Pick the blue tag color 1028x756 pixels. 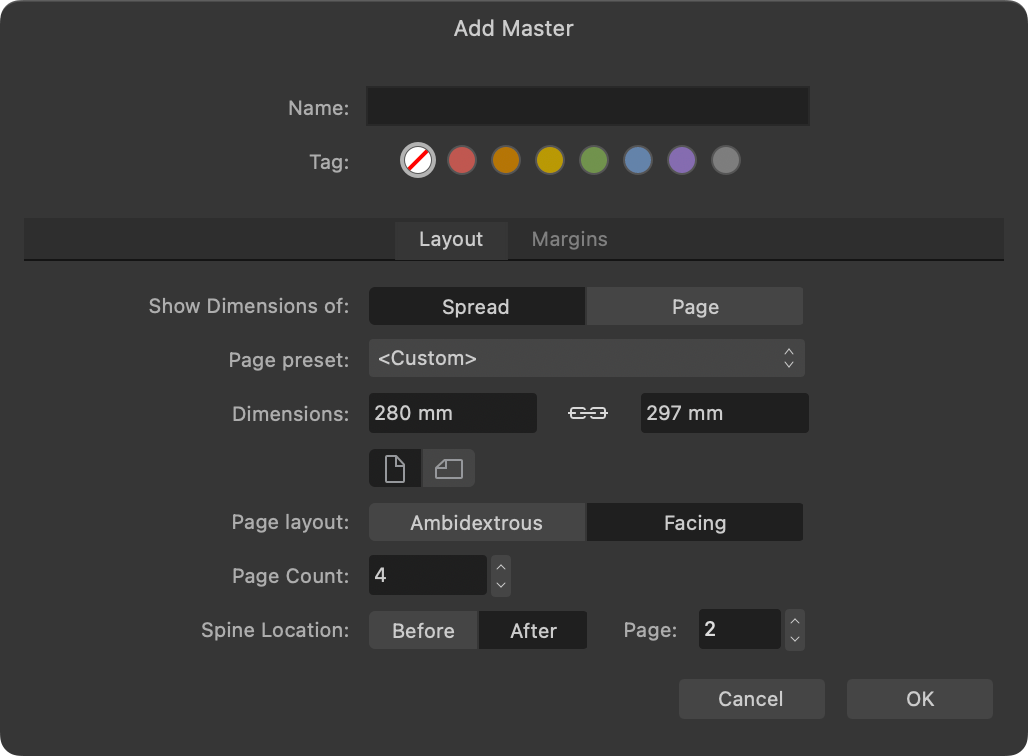[637, 160]
